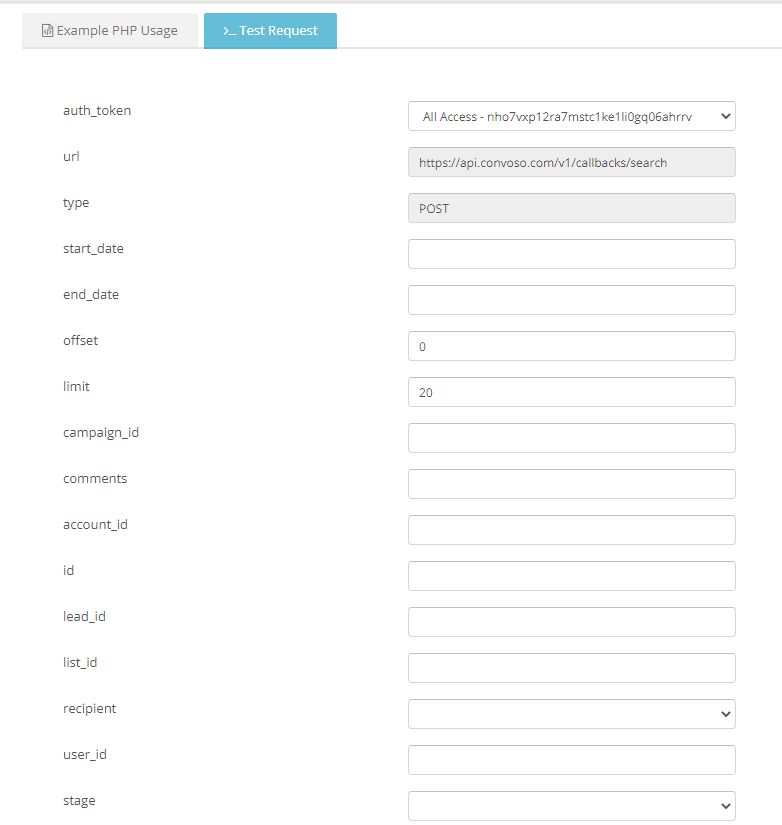Focus the end_date text box
This screenshot has height=825, width=782.
571,300
